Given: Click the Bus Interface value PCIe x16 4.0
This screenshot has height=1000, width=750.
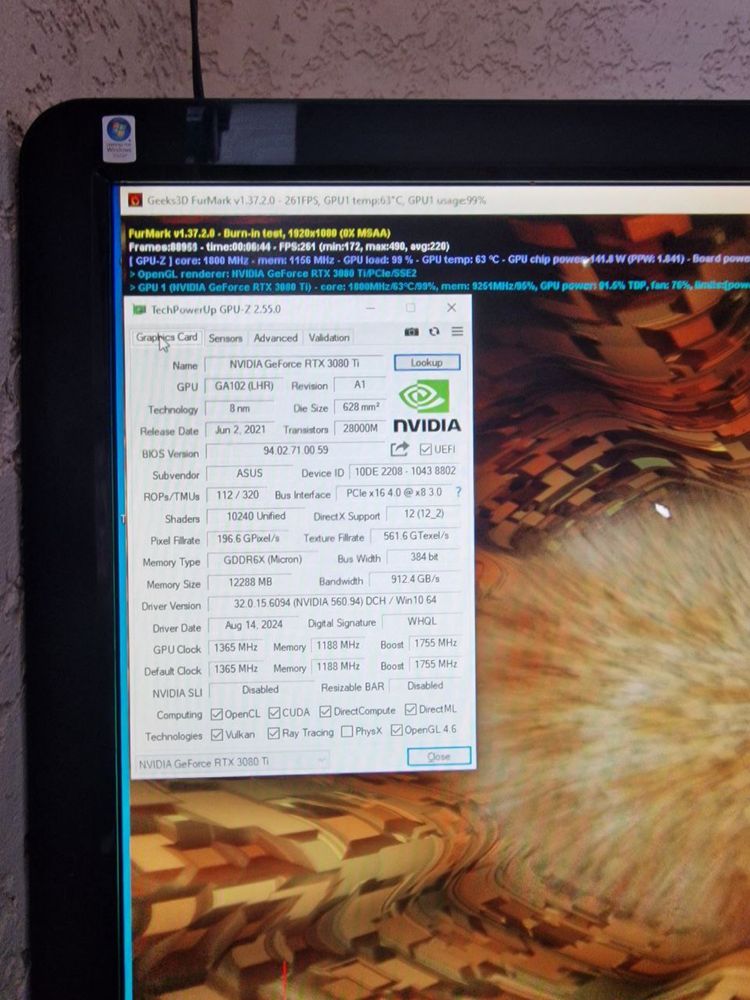Looking at the screenshot, I should point(393,493).
